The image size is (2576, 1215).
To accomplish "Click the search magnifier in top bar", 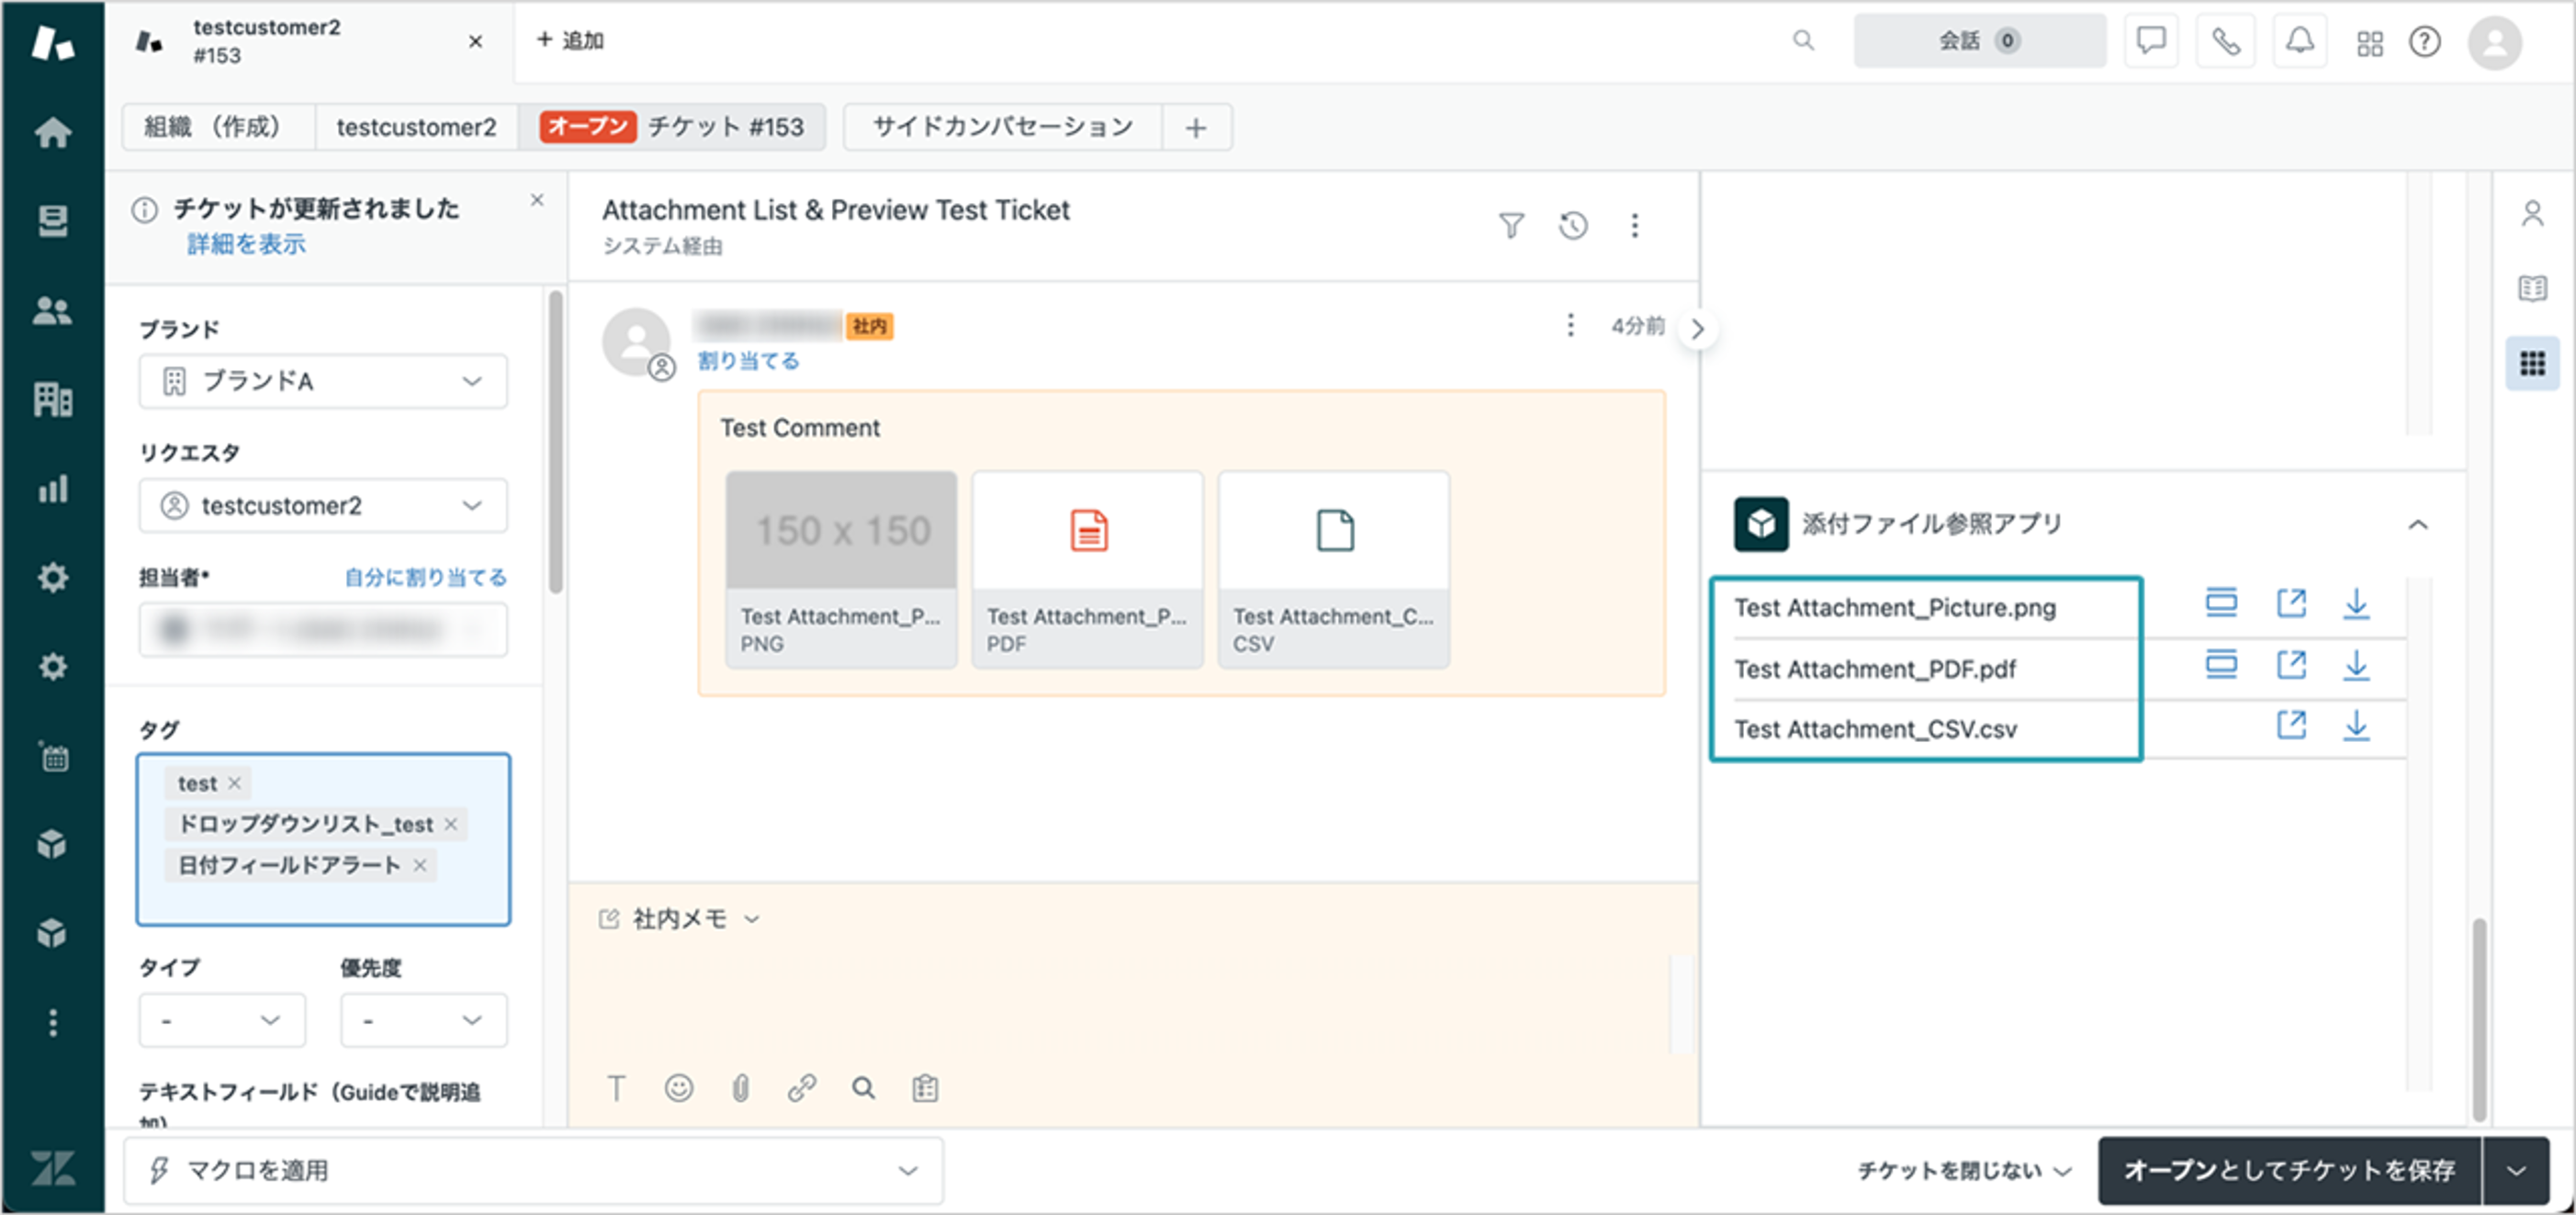I will [1803, 40].
